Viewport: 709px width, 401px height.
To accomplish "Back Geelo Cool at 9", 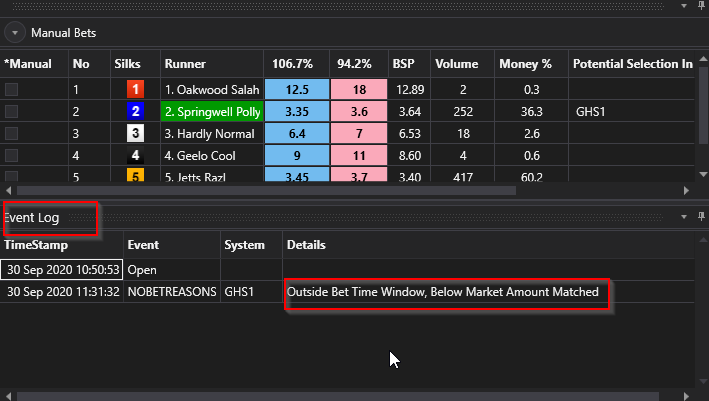I will (297, 156).
